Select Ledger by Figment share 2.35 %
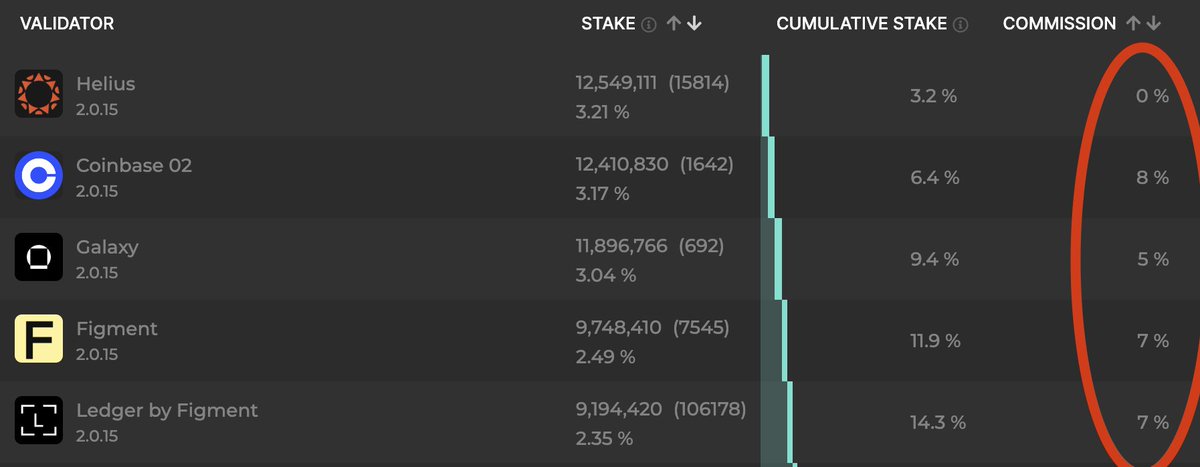1200x467 pixels. click(604, 438)
